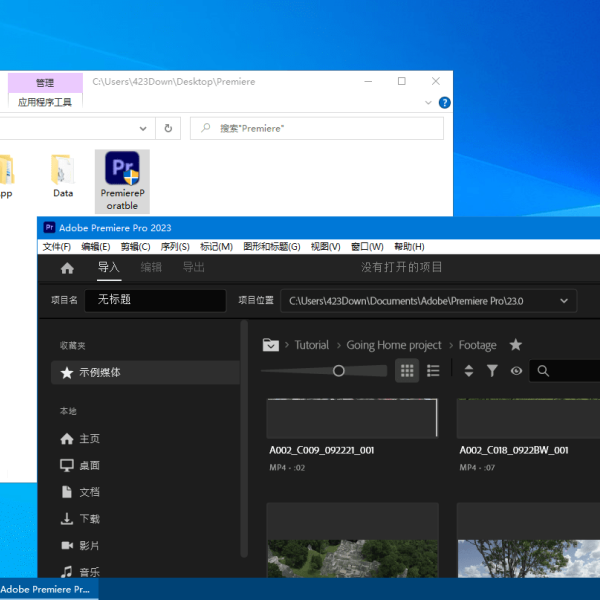600x600 pixels.
Task: Switch to the 导入 tab
Action: coord(109,267)
